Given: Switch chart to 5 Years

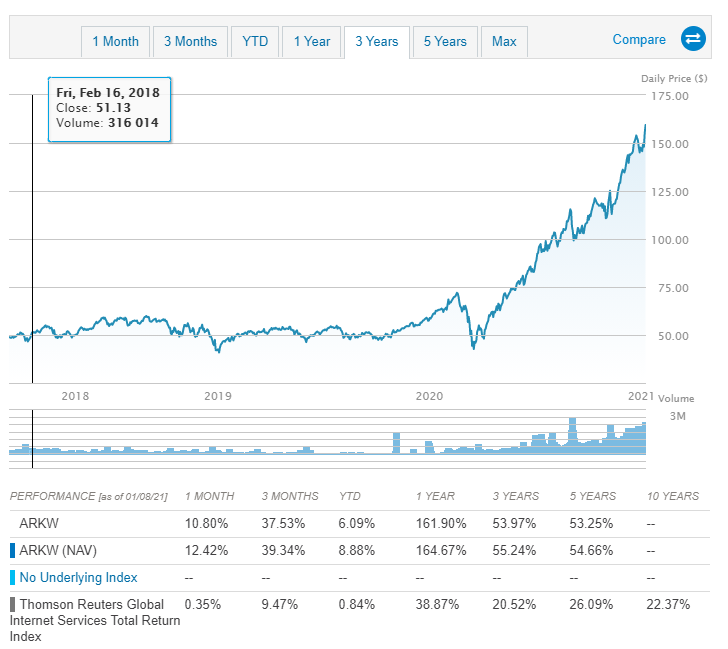Looking at the screenshot, I should pyautogui.click(x=445, y=42).
